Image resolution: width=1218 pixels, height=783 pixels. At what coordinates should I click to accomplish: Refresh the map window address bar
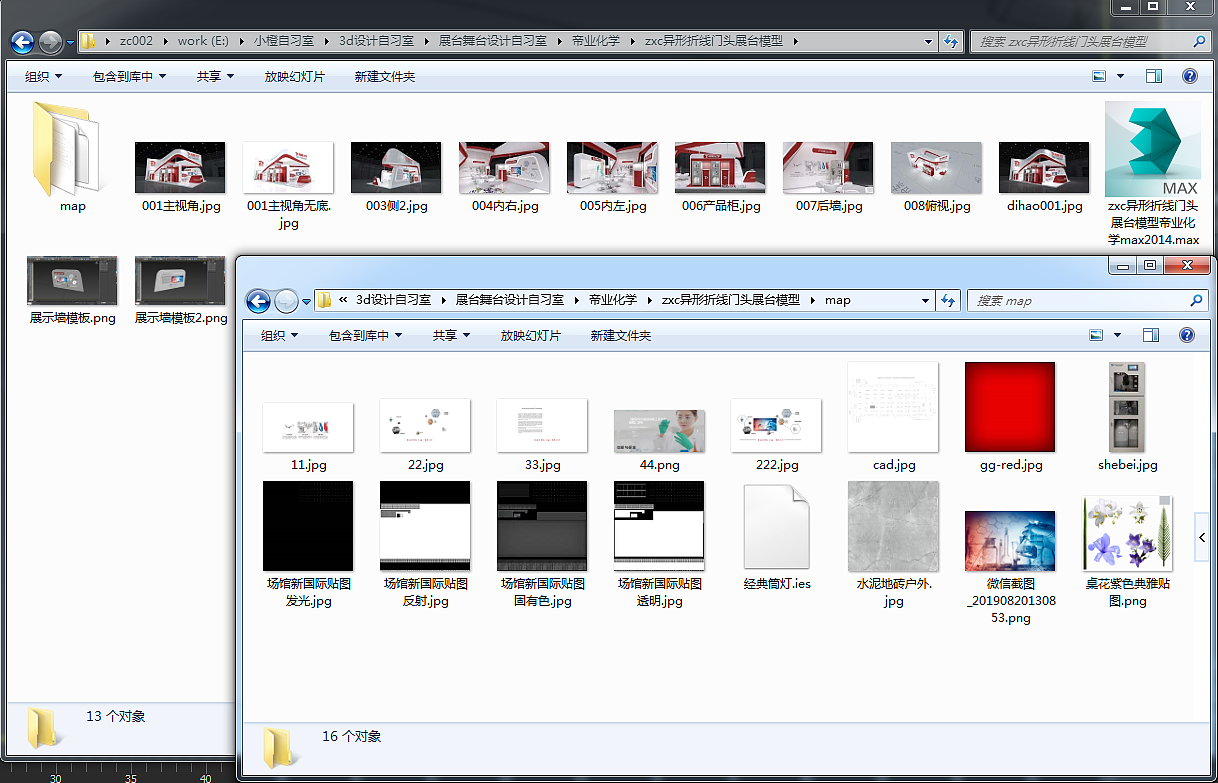coord(948,300)
